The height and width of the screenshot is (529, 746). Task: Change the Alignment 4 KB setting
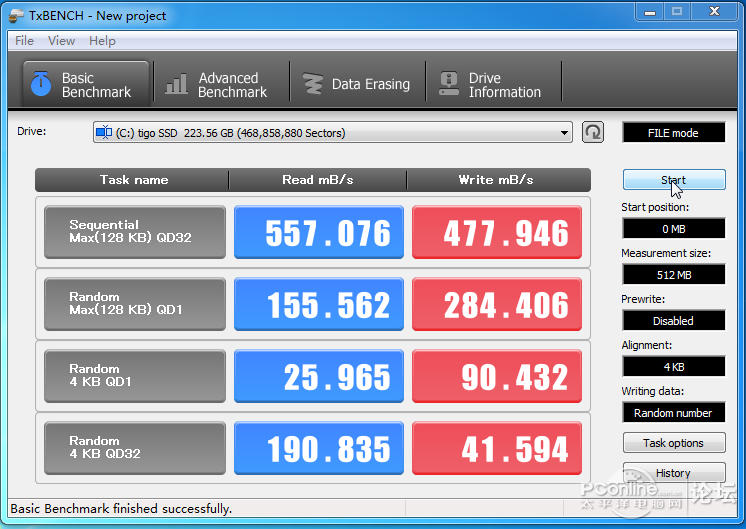point(674,367)
